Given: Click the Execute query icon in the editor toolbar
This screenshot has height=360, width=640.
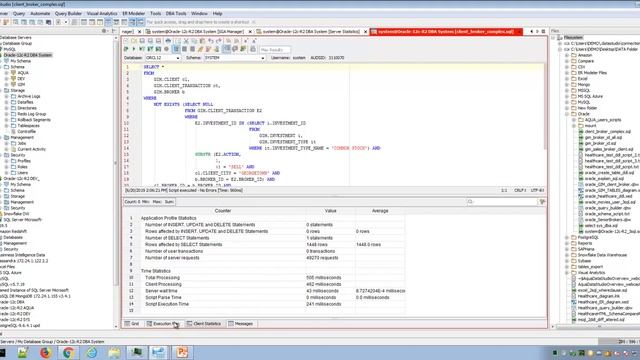Looking at the screenshot, I should tap(126, 49).
